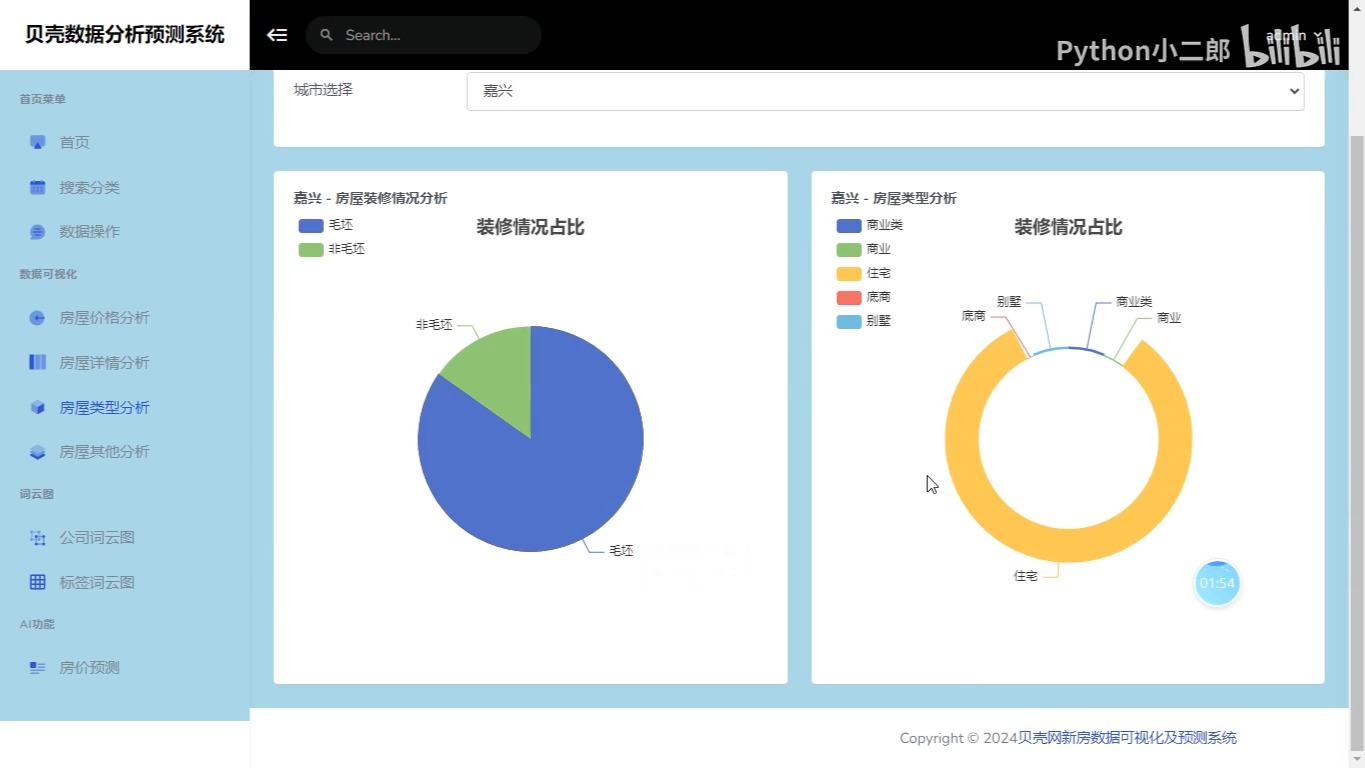The width and height of the screenshot is (1365, 768).
Task: Hide the 非毛坯 series via its legend
Action: 332,249
